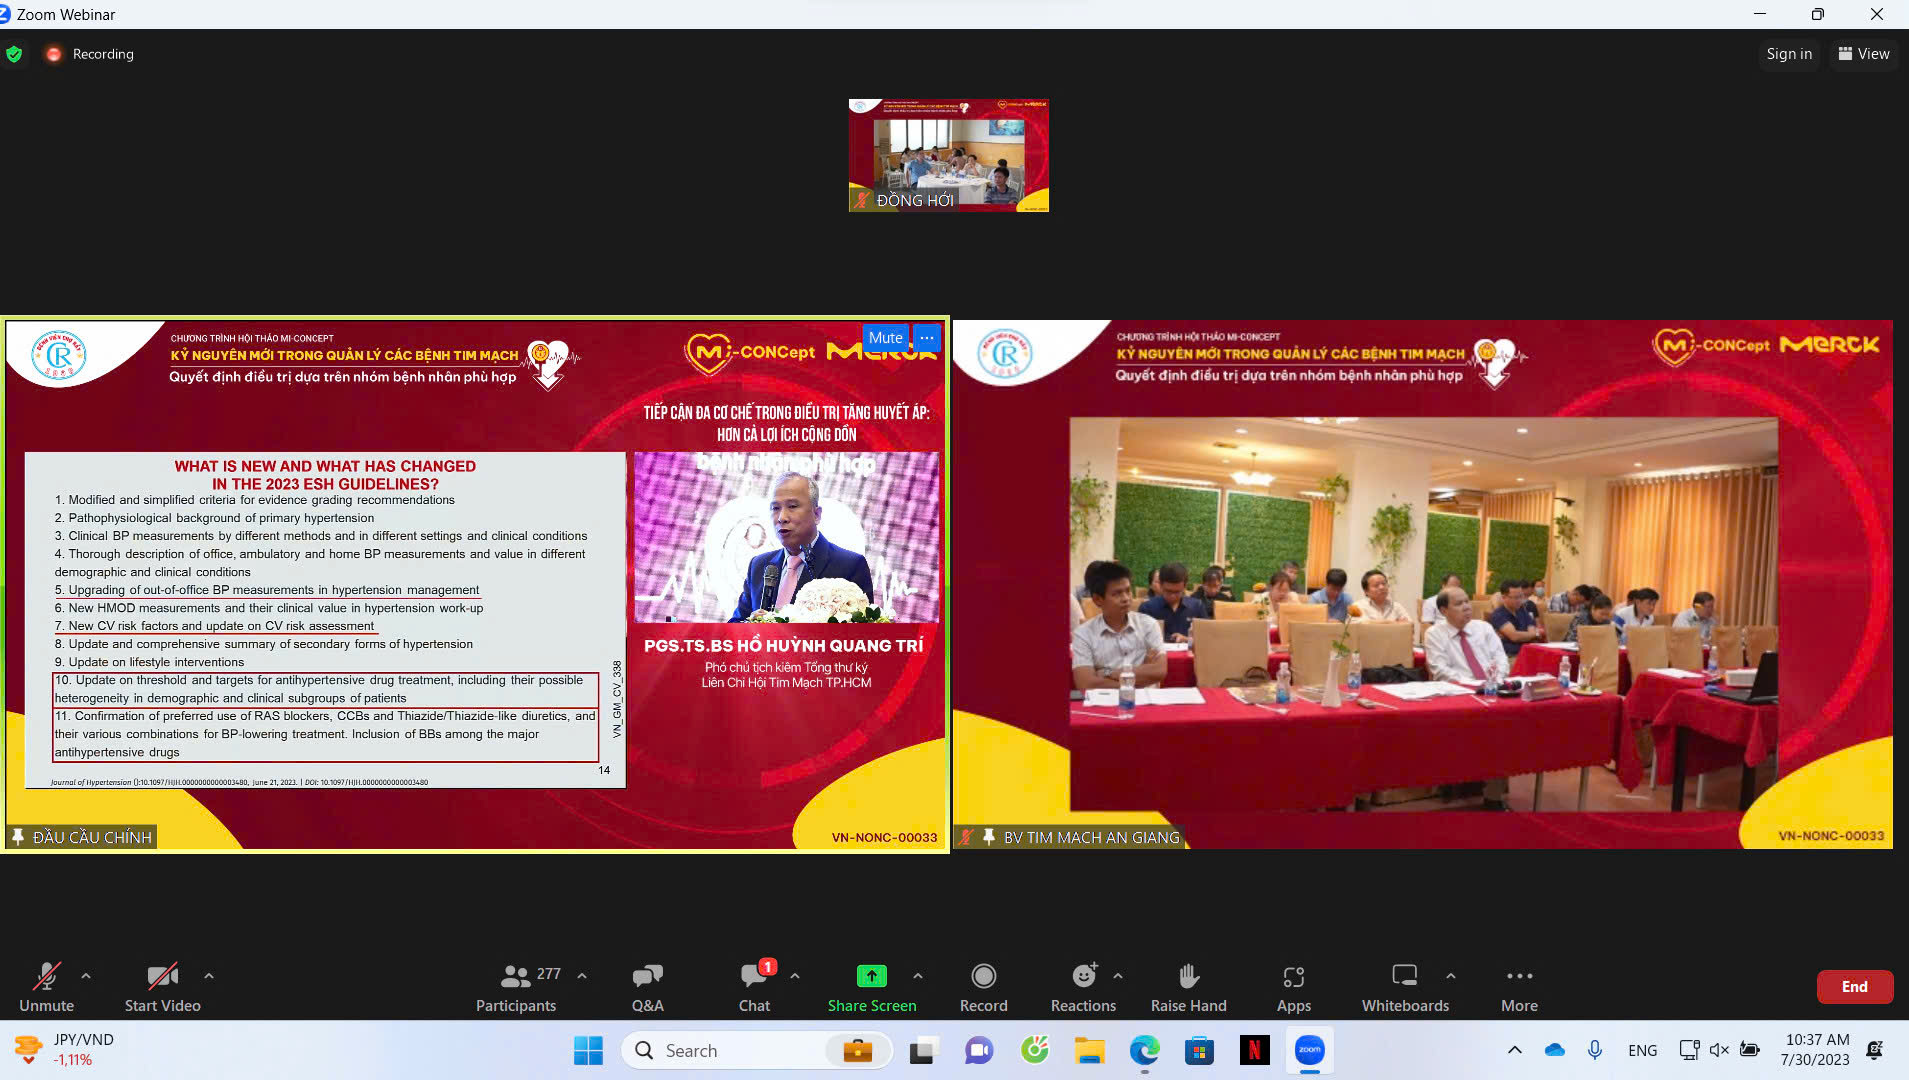Start recording with the Record button
Viewport: 1909px width, 1080px height.
click(x=983, y=986)
